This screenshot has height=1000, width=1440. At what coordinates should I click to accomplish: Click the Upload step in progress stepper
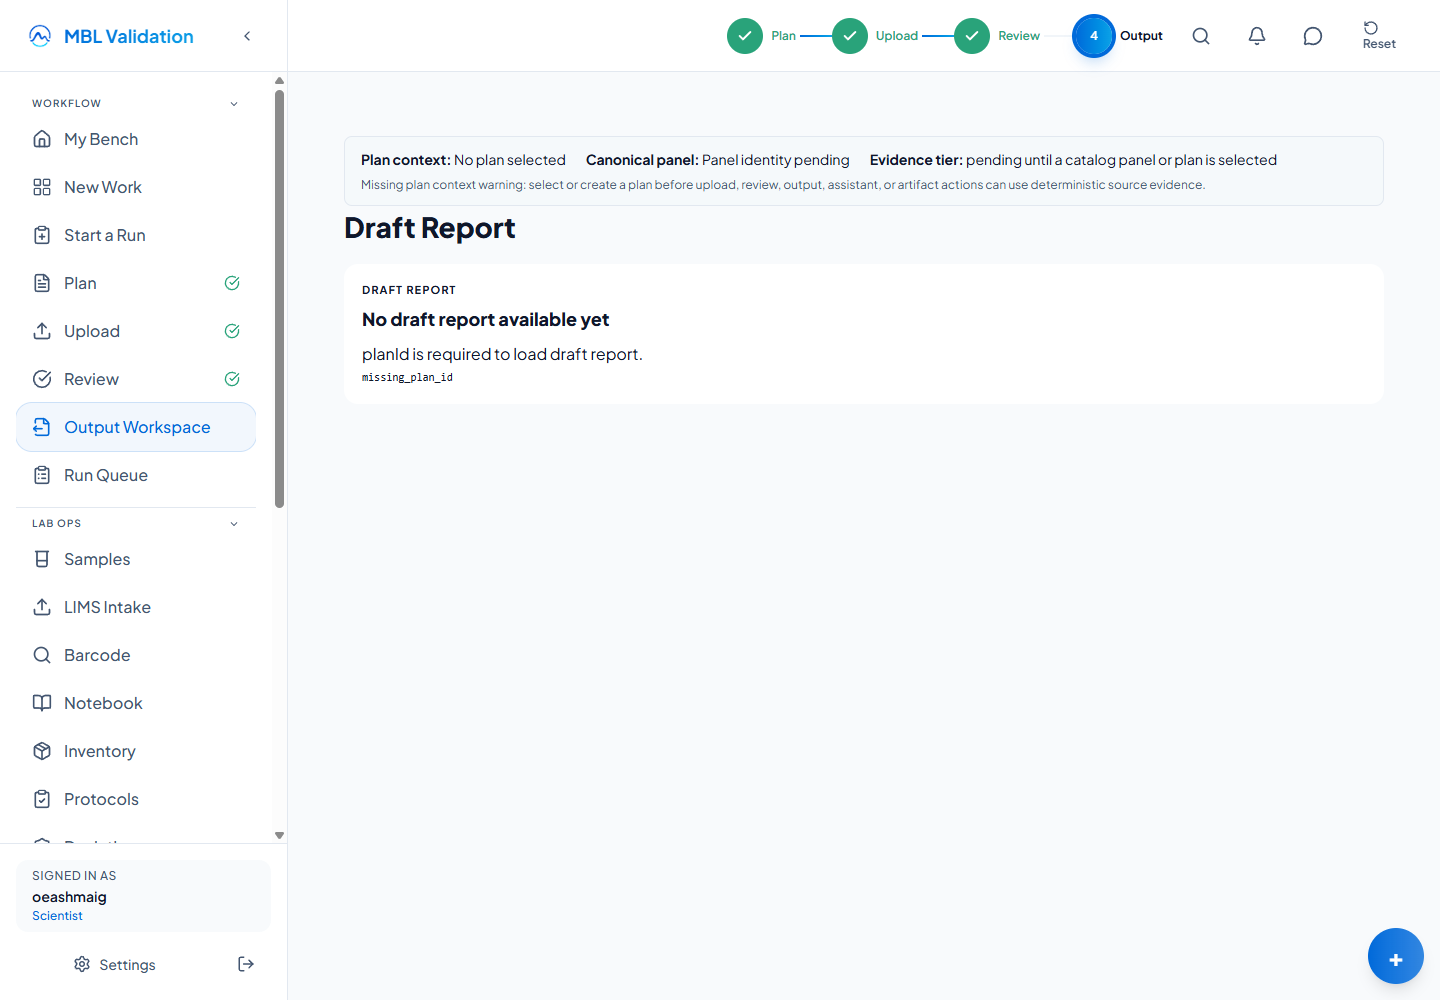[875, 36]
